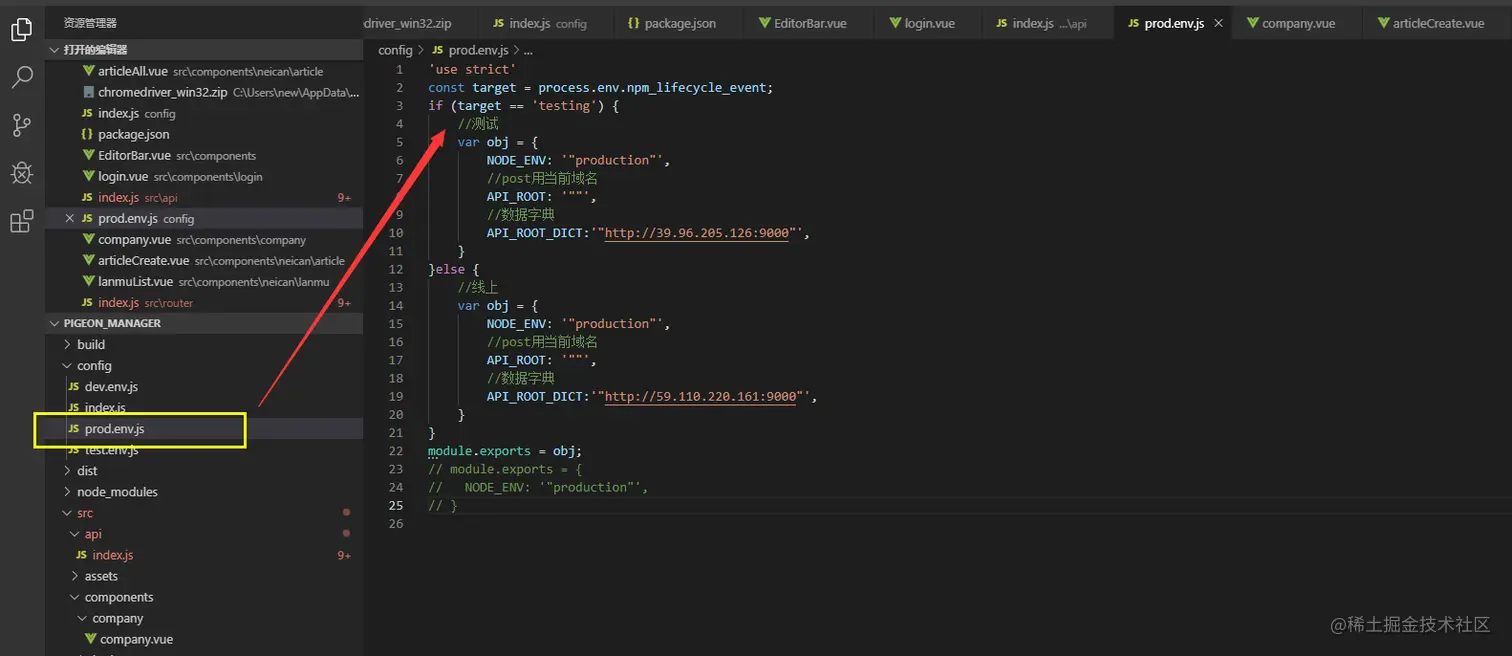Open index.js config in open editors
This screenshot has width=1512, height=656.
204,113
